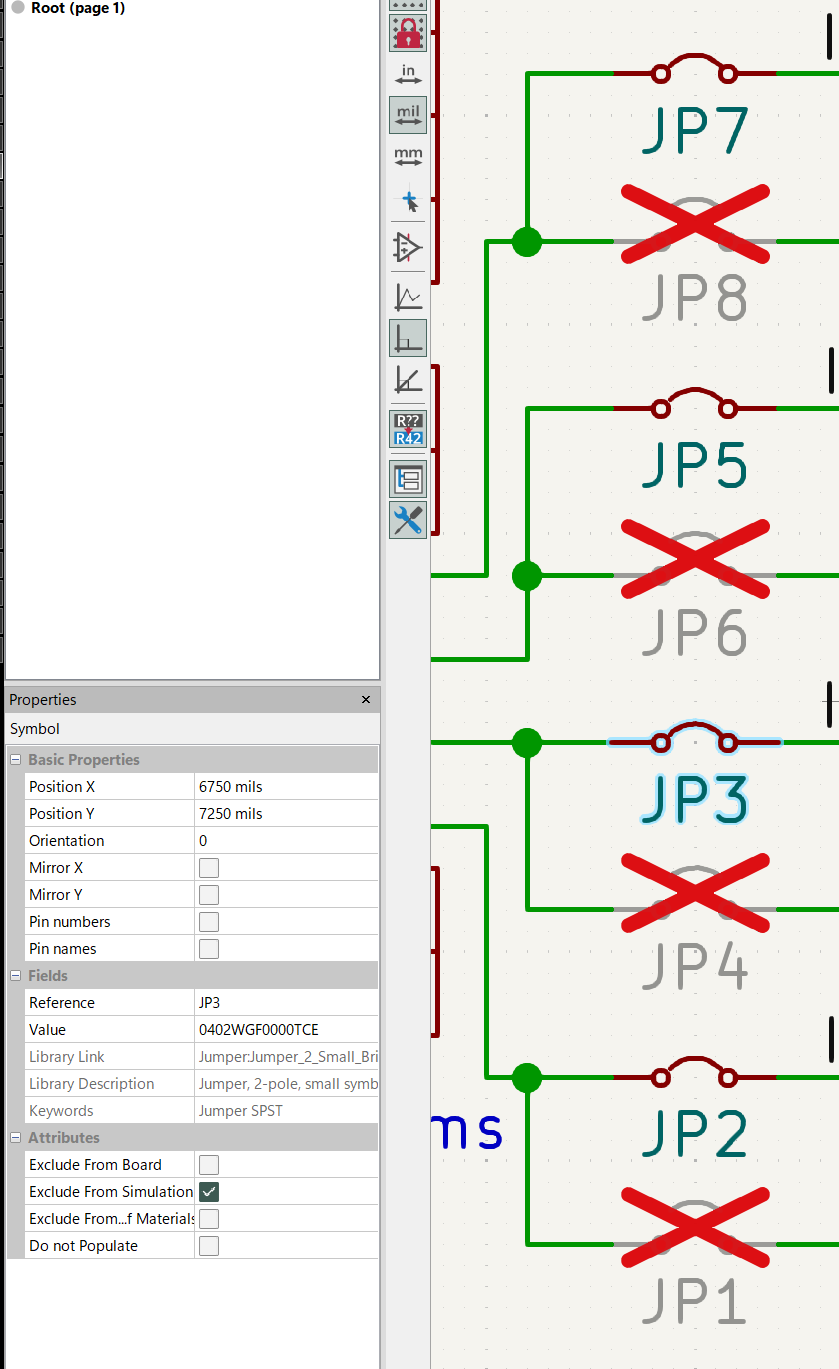The width and height of the screenshot is (839, 1369).
Task: Enable the Mirror X checkbox
Action: coord(209,868)
